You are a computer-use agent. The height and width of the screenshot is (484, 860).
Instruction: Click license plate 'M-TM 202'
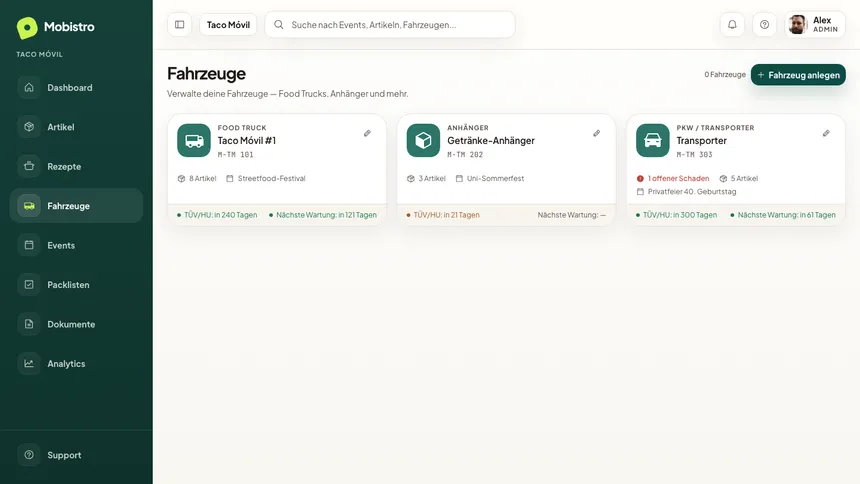(465, 155)
